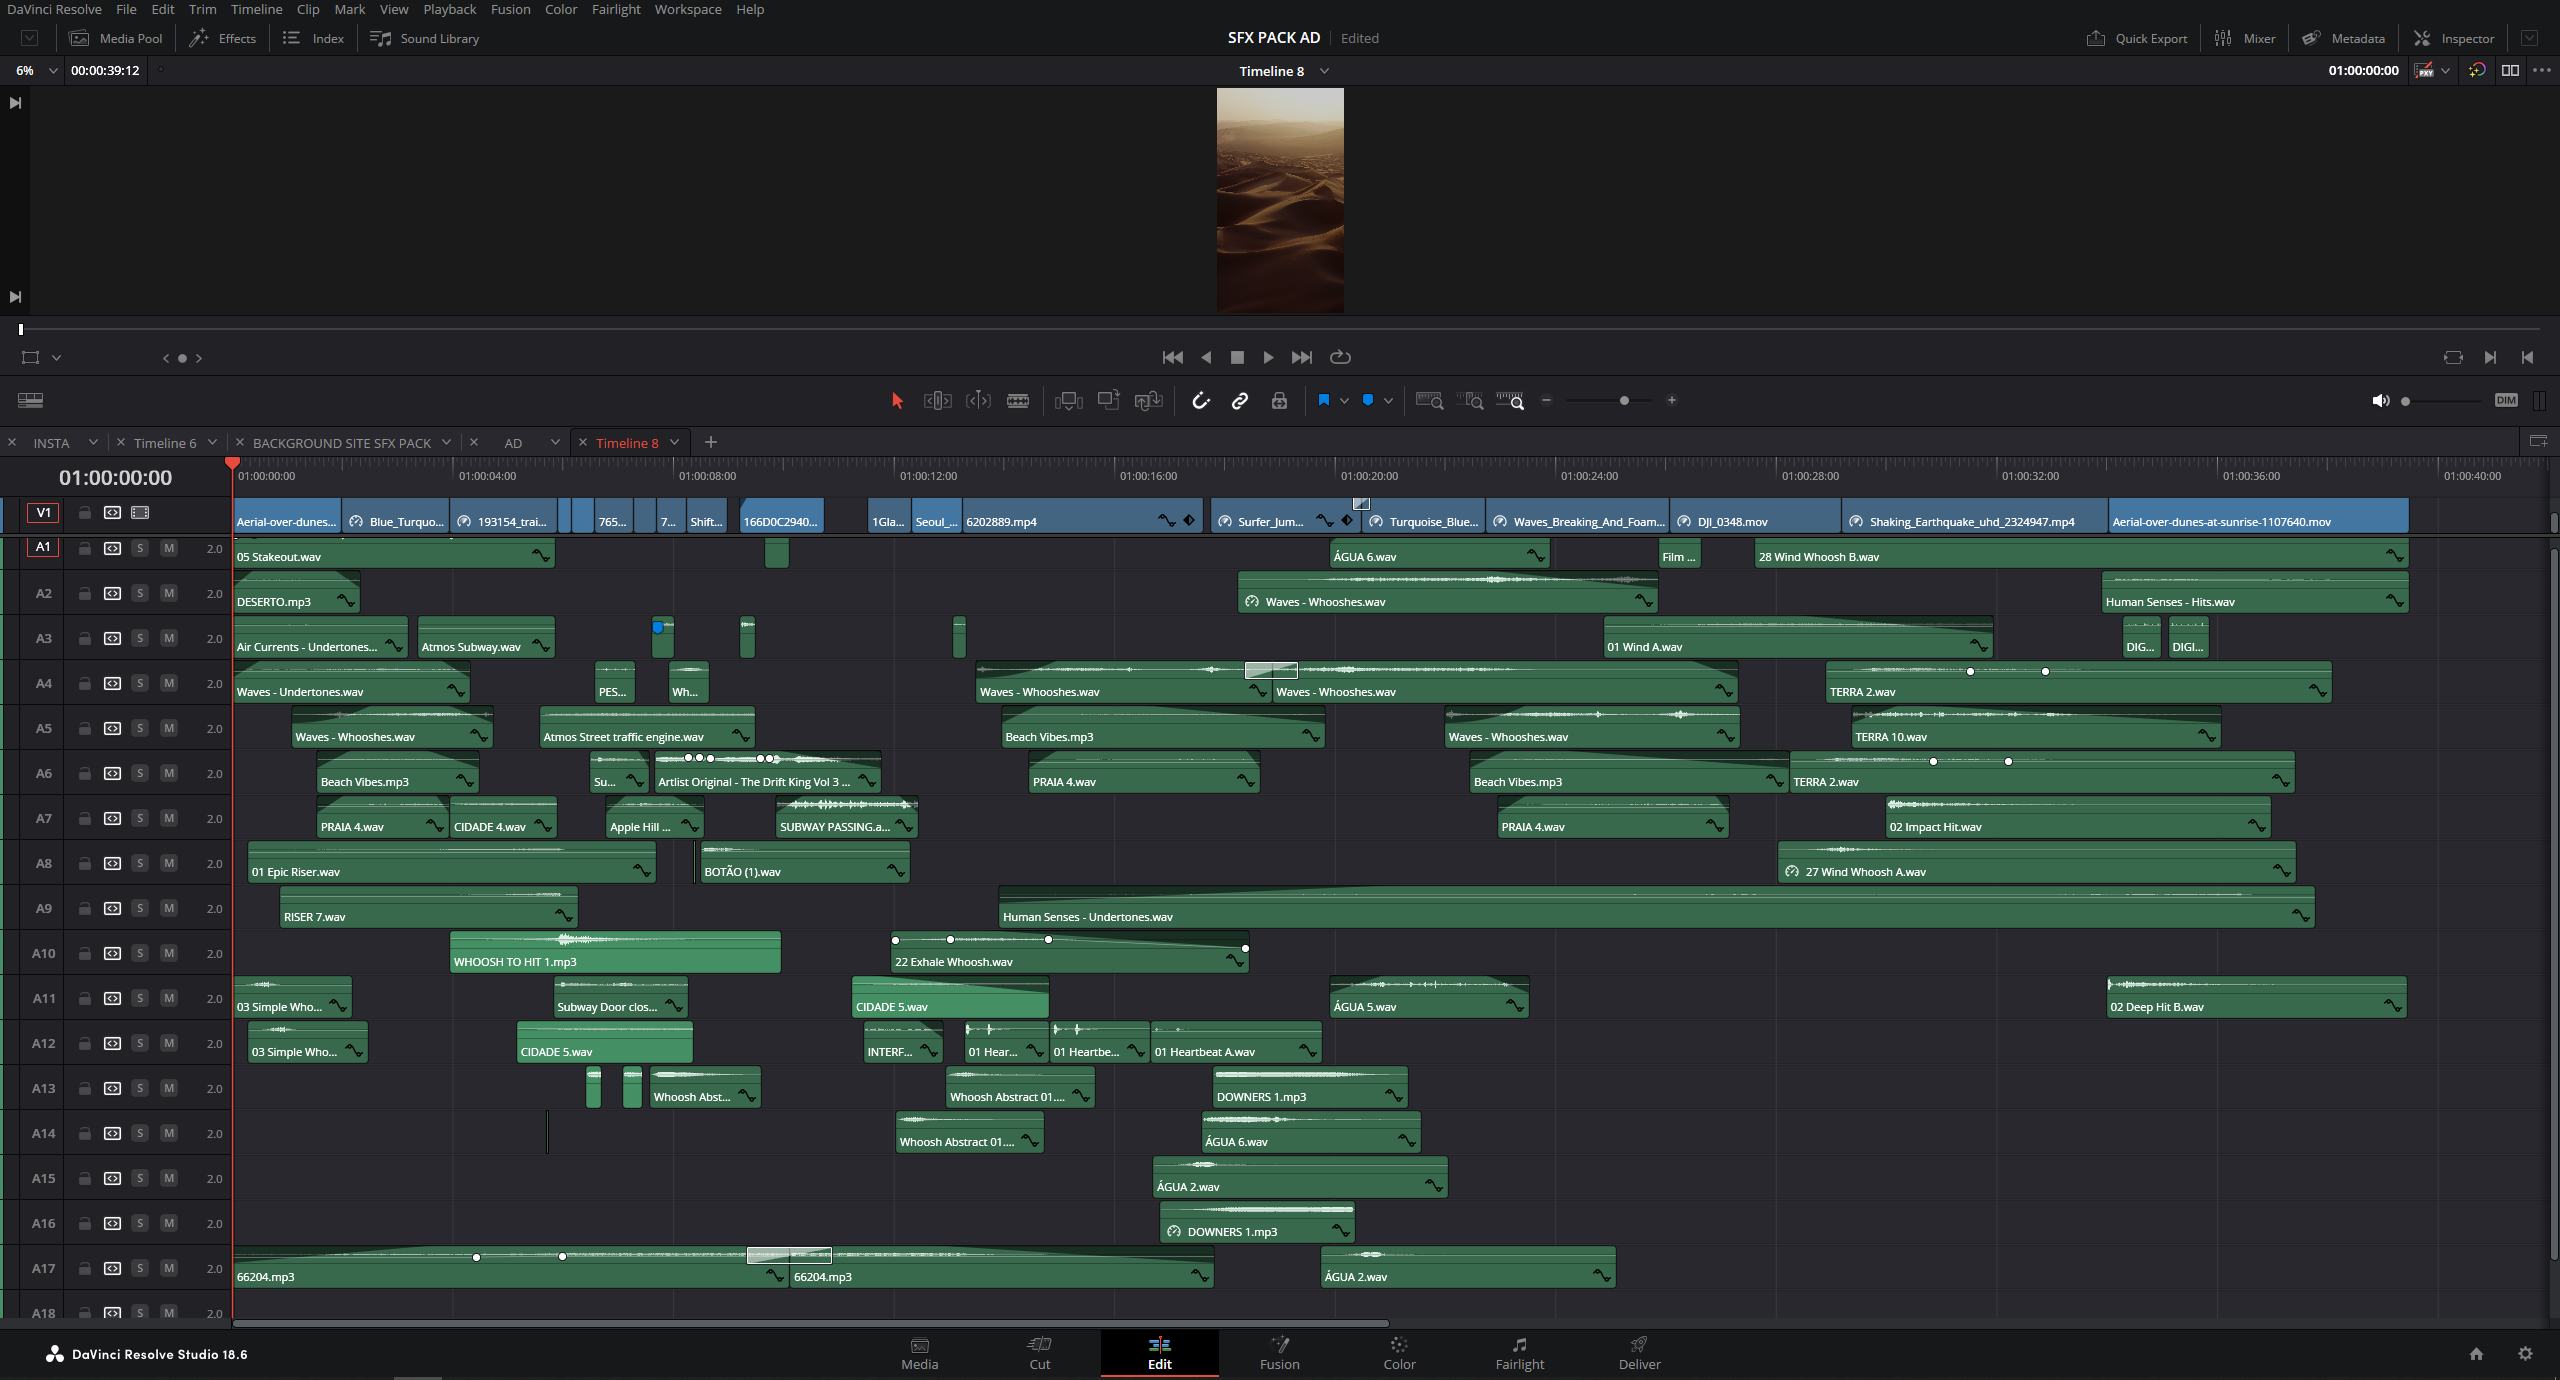Viewport: 2560px width, 1380px height.
Task: Click the position lock padlock icon
Action: (1279, 401)
